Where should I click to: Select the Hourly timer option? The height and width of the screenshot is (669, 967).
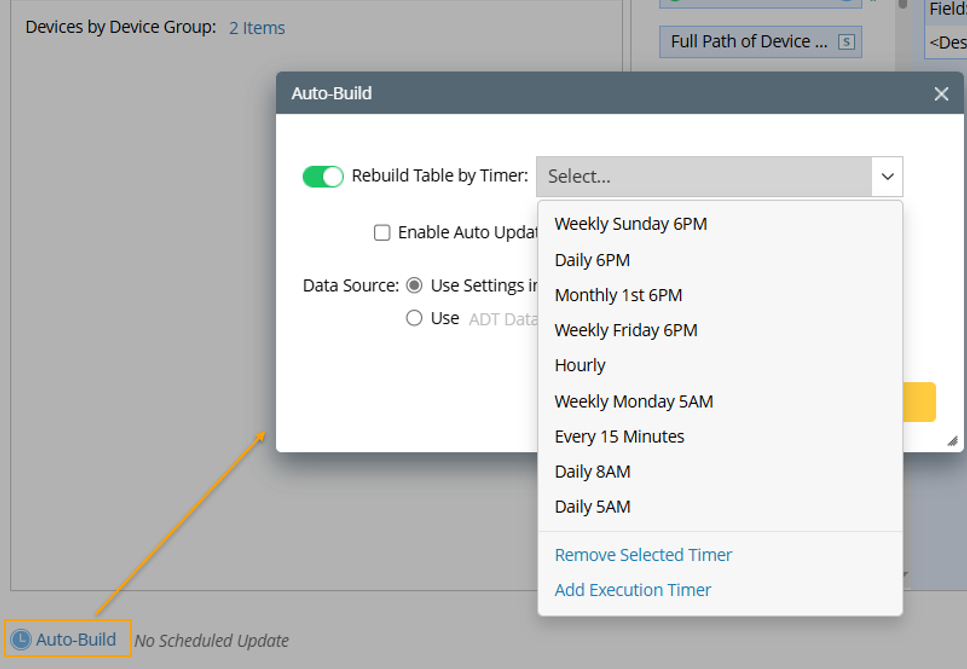point(580,365)
